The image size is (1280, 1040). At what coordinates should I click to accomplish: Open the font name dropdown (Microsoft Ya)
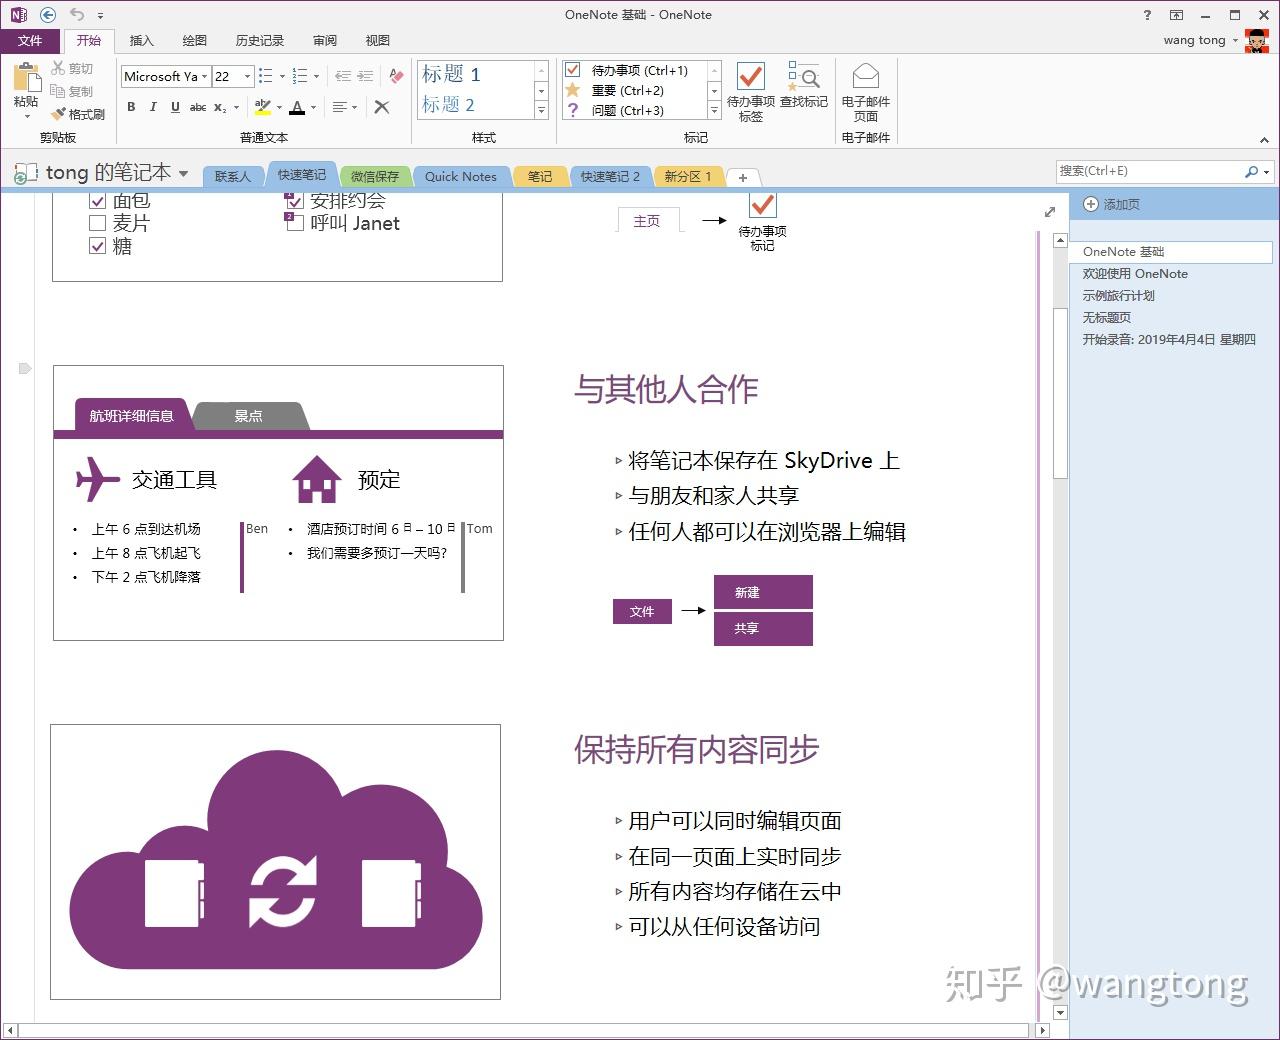tap(204, 76)
